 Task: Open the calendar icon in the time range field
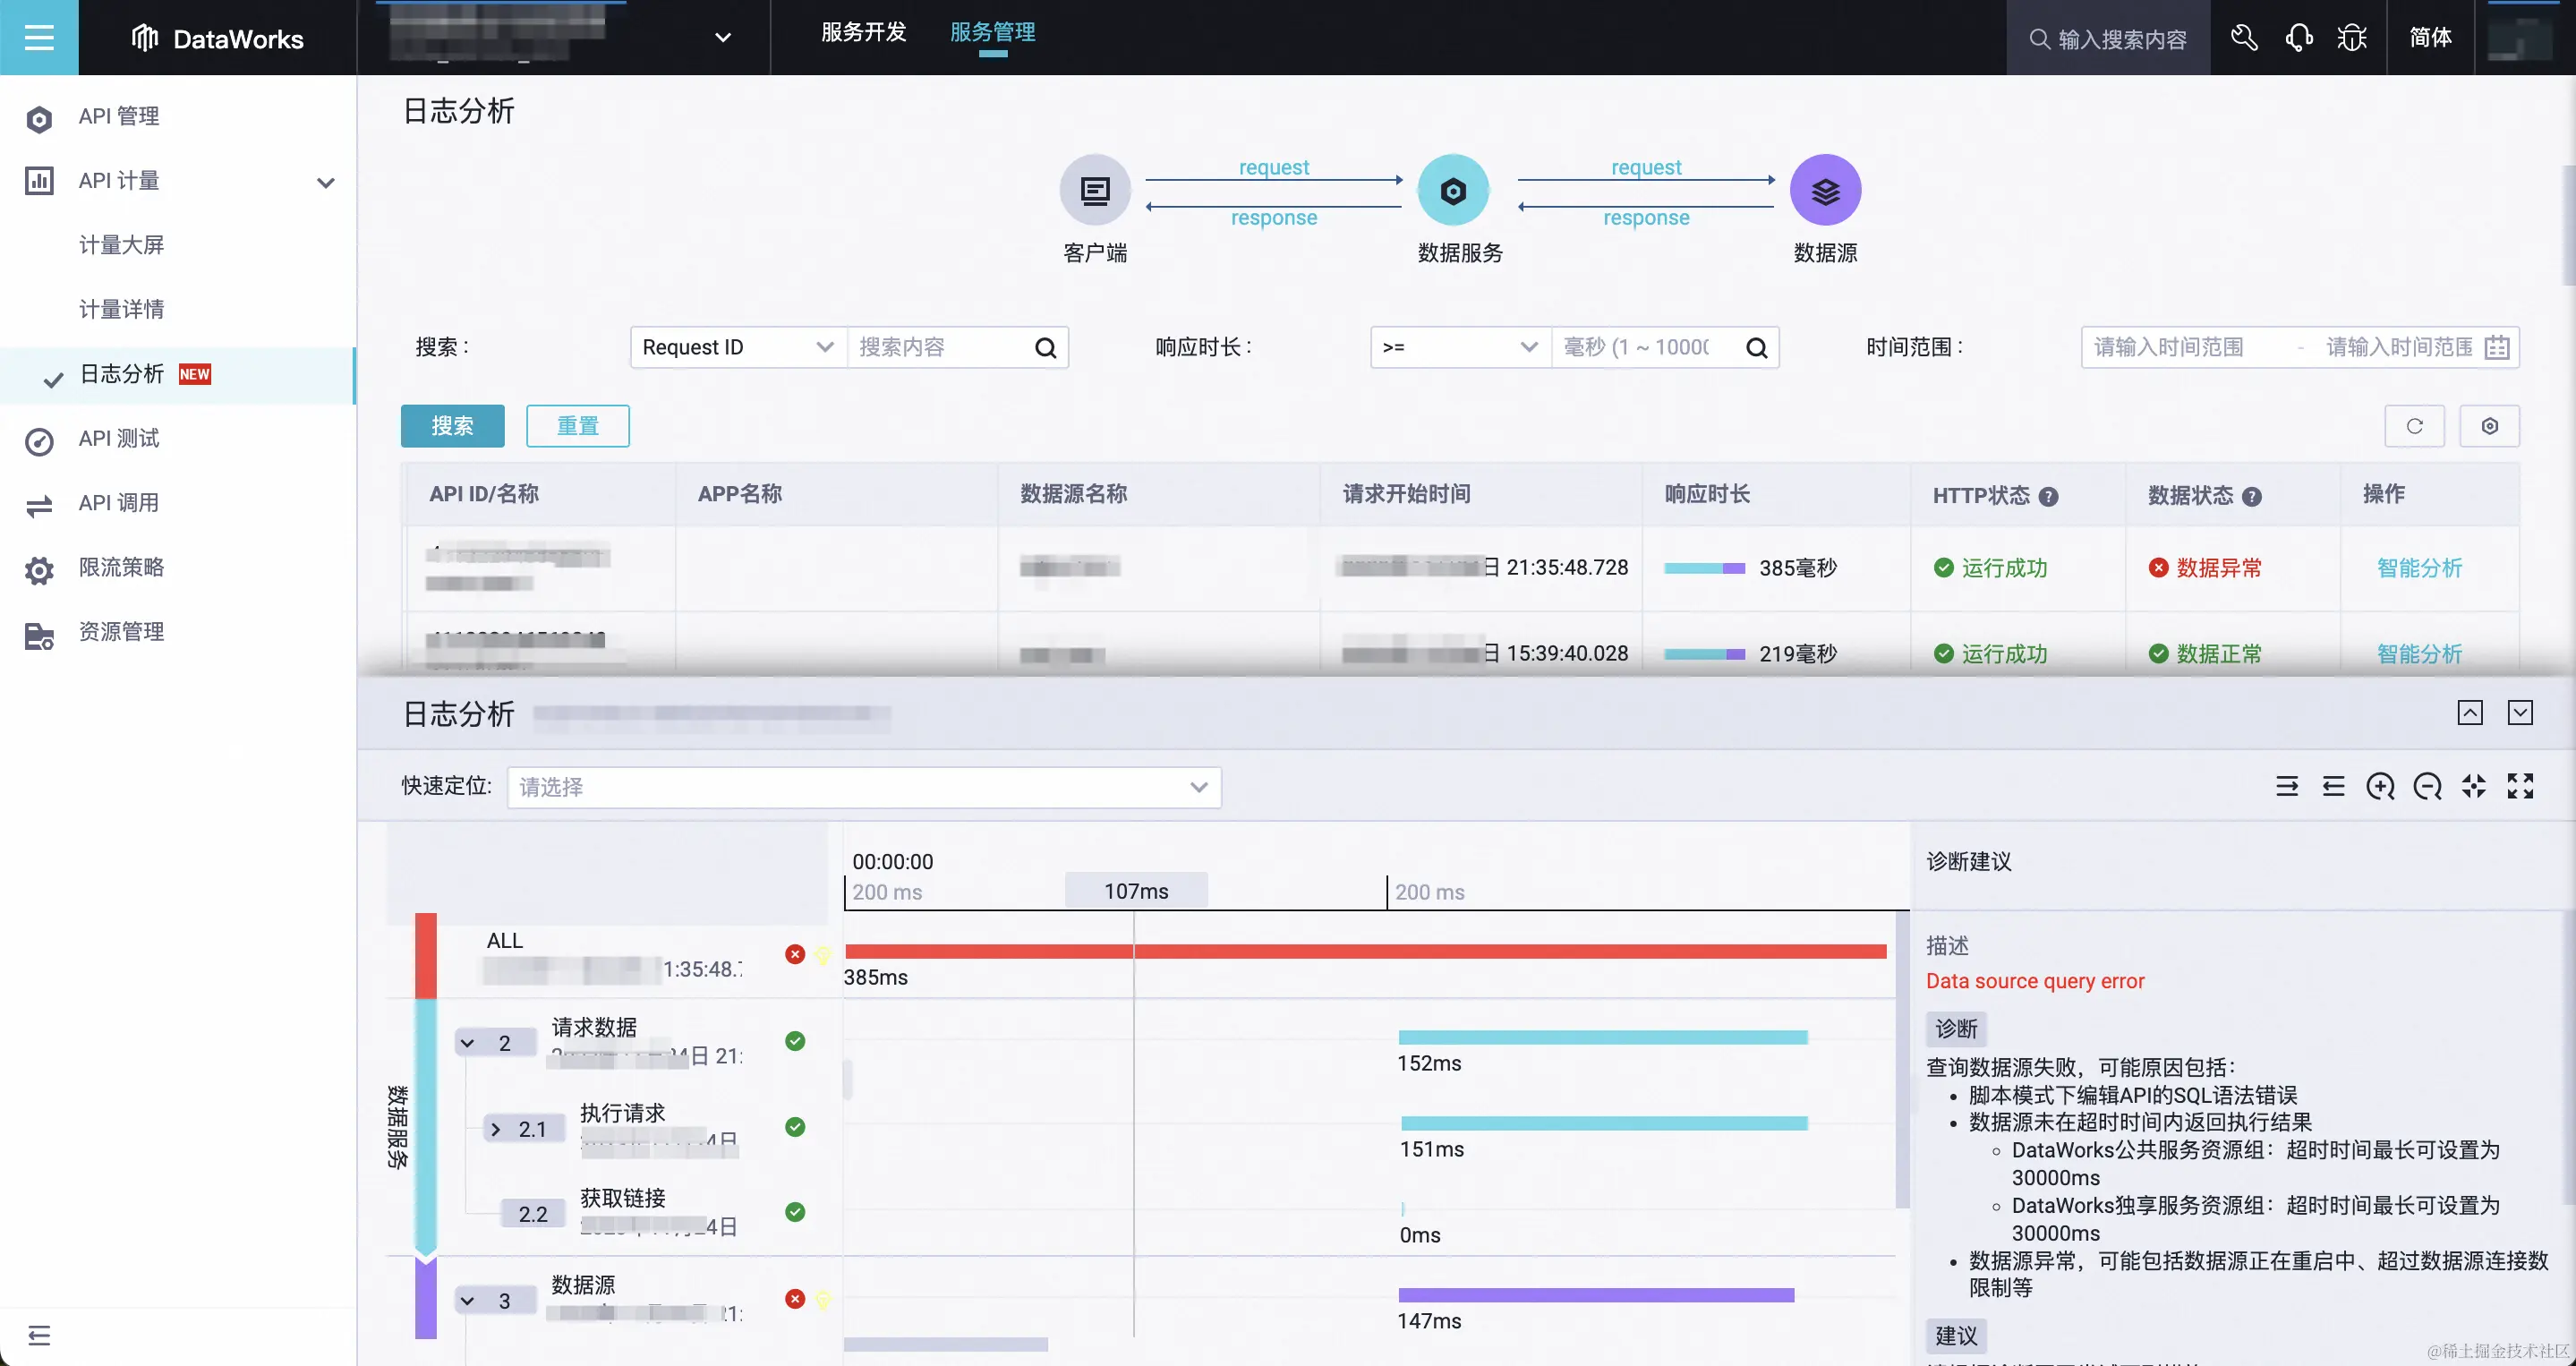pos(2496,347)
